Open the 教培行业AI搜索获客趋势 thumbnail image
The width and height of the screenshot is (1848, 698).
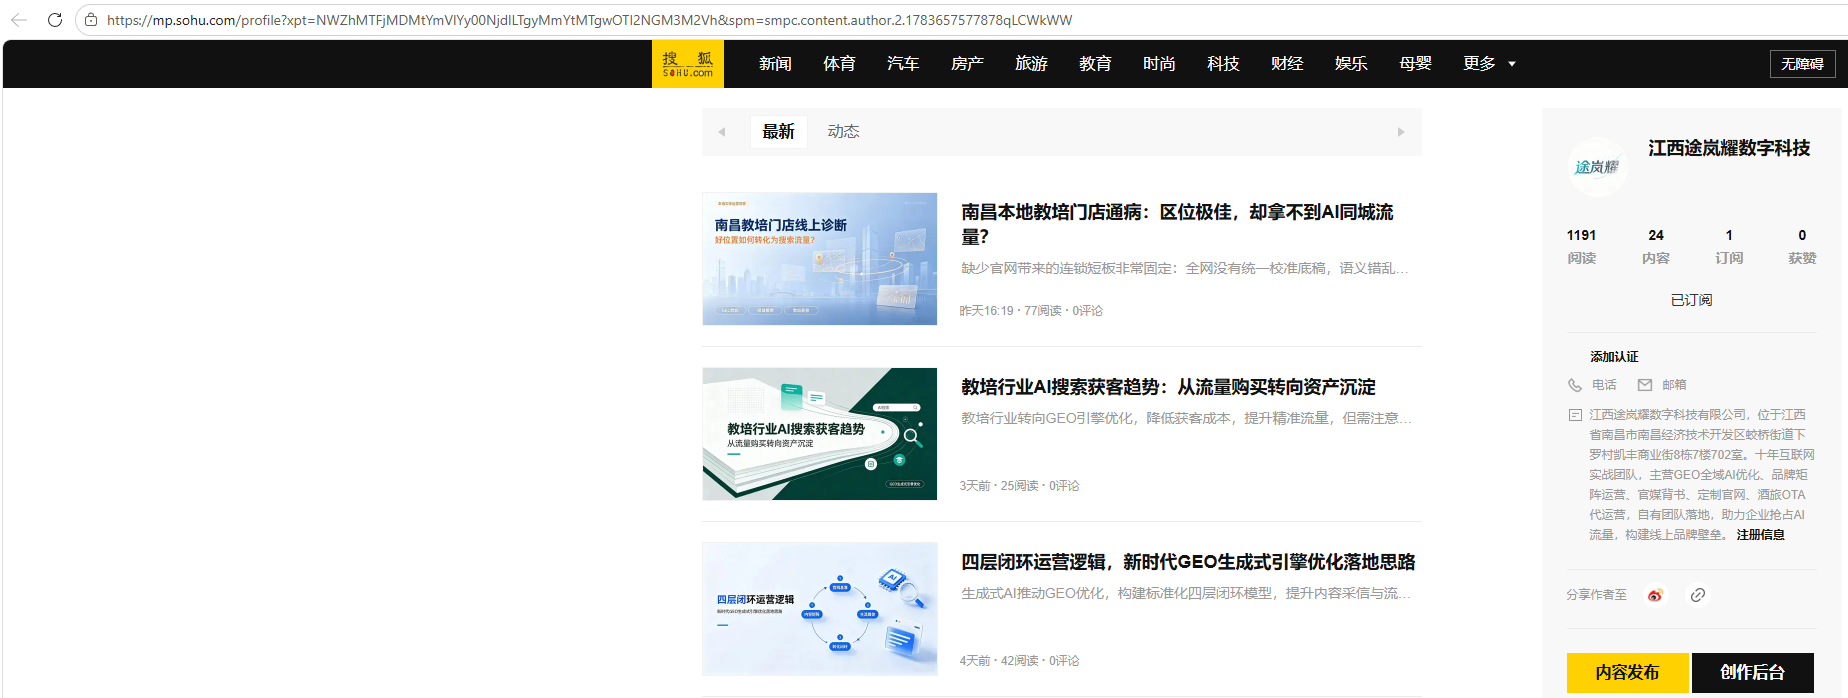coord(820,434)
